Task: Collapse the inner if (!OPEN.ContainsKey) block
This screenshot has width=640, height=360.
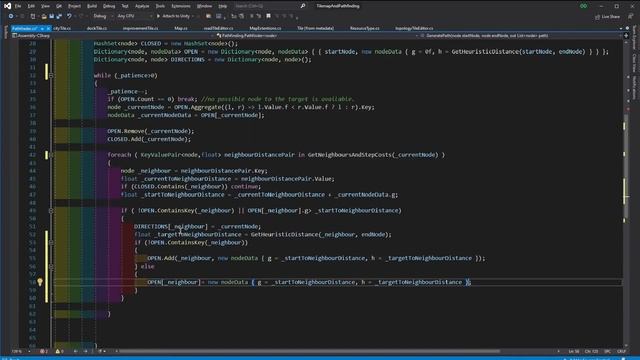Action: (x=51, y=242)
